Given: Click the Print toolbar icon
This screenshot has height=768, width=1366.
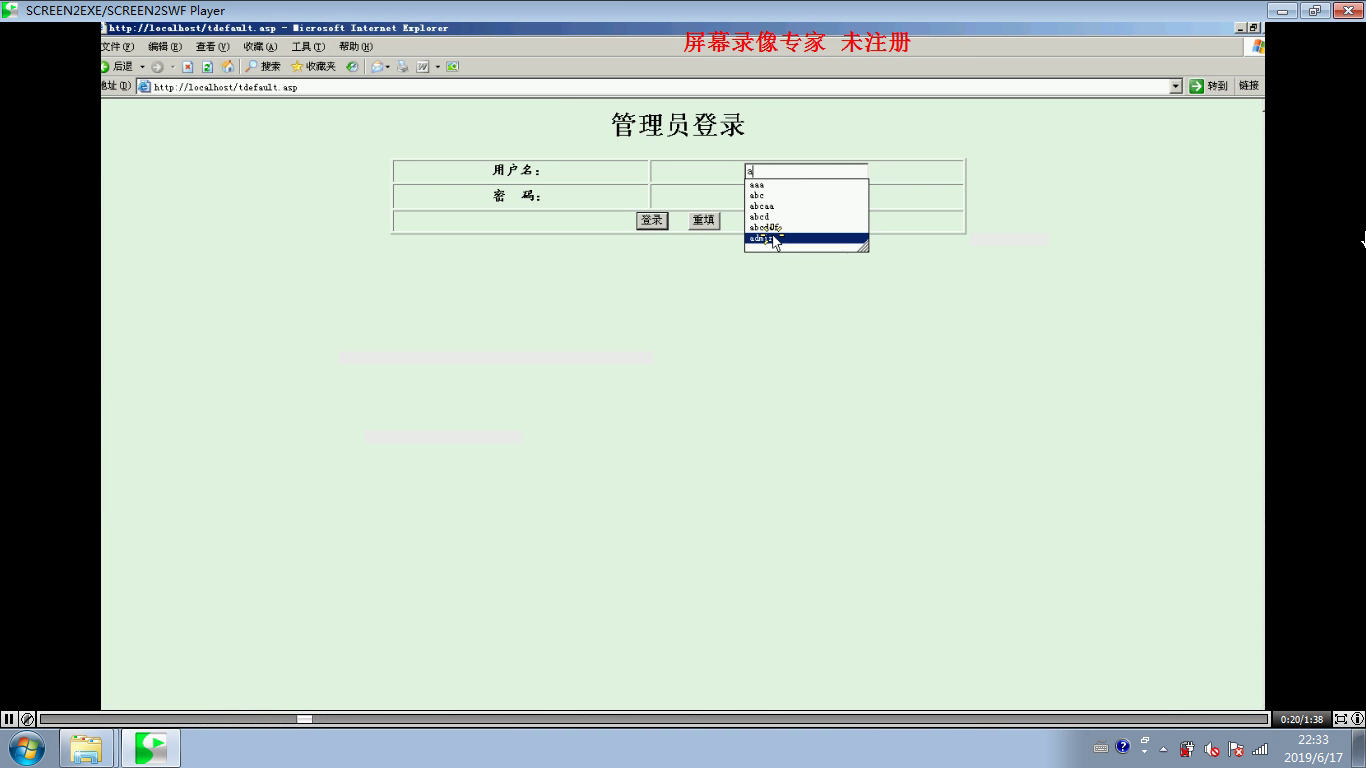Looking at the screenshot, I should tap(403, 67).
